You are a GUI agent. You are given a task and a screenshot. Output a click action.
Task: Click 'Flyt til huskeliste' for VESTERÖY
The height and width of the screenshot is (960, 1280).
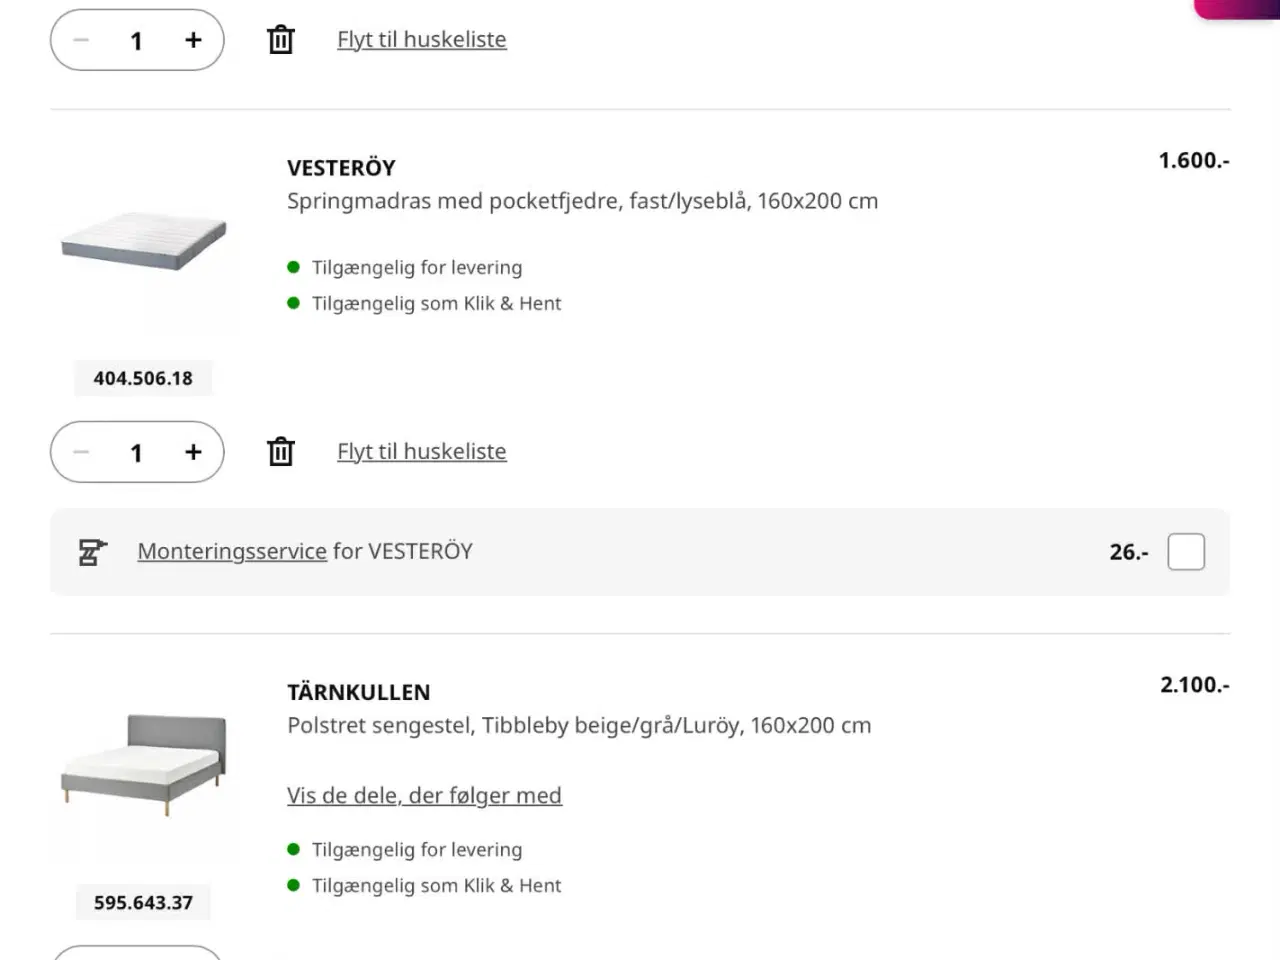(421, 451)
